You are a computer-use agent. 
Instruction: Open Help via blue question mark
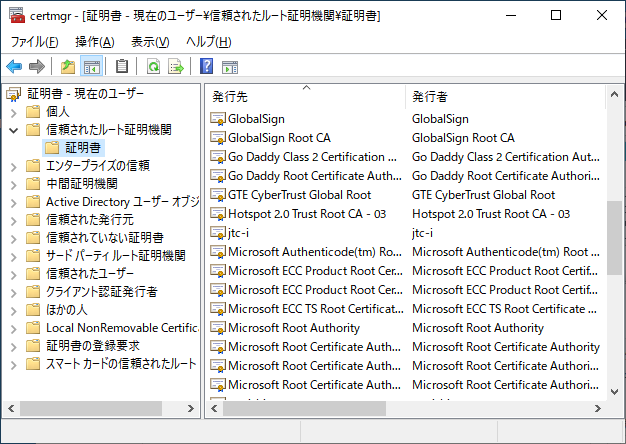click(206, 66)
